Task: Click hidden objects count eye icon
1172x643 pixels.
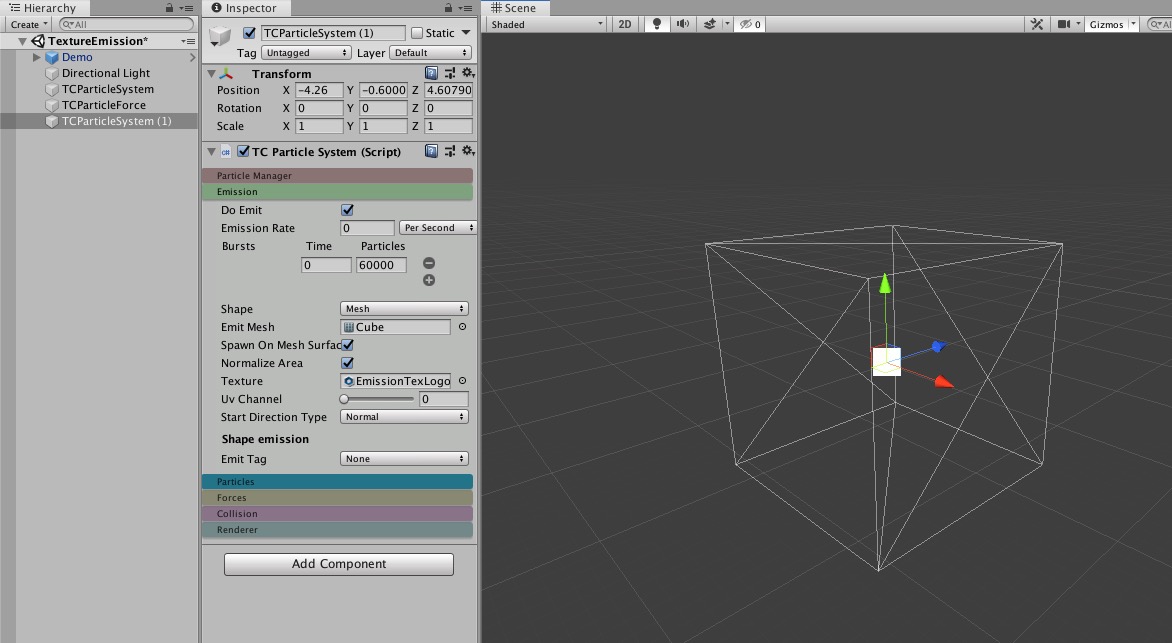Action: pos(750,24)
